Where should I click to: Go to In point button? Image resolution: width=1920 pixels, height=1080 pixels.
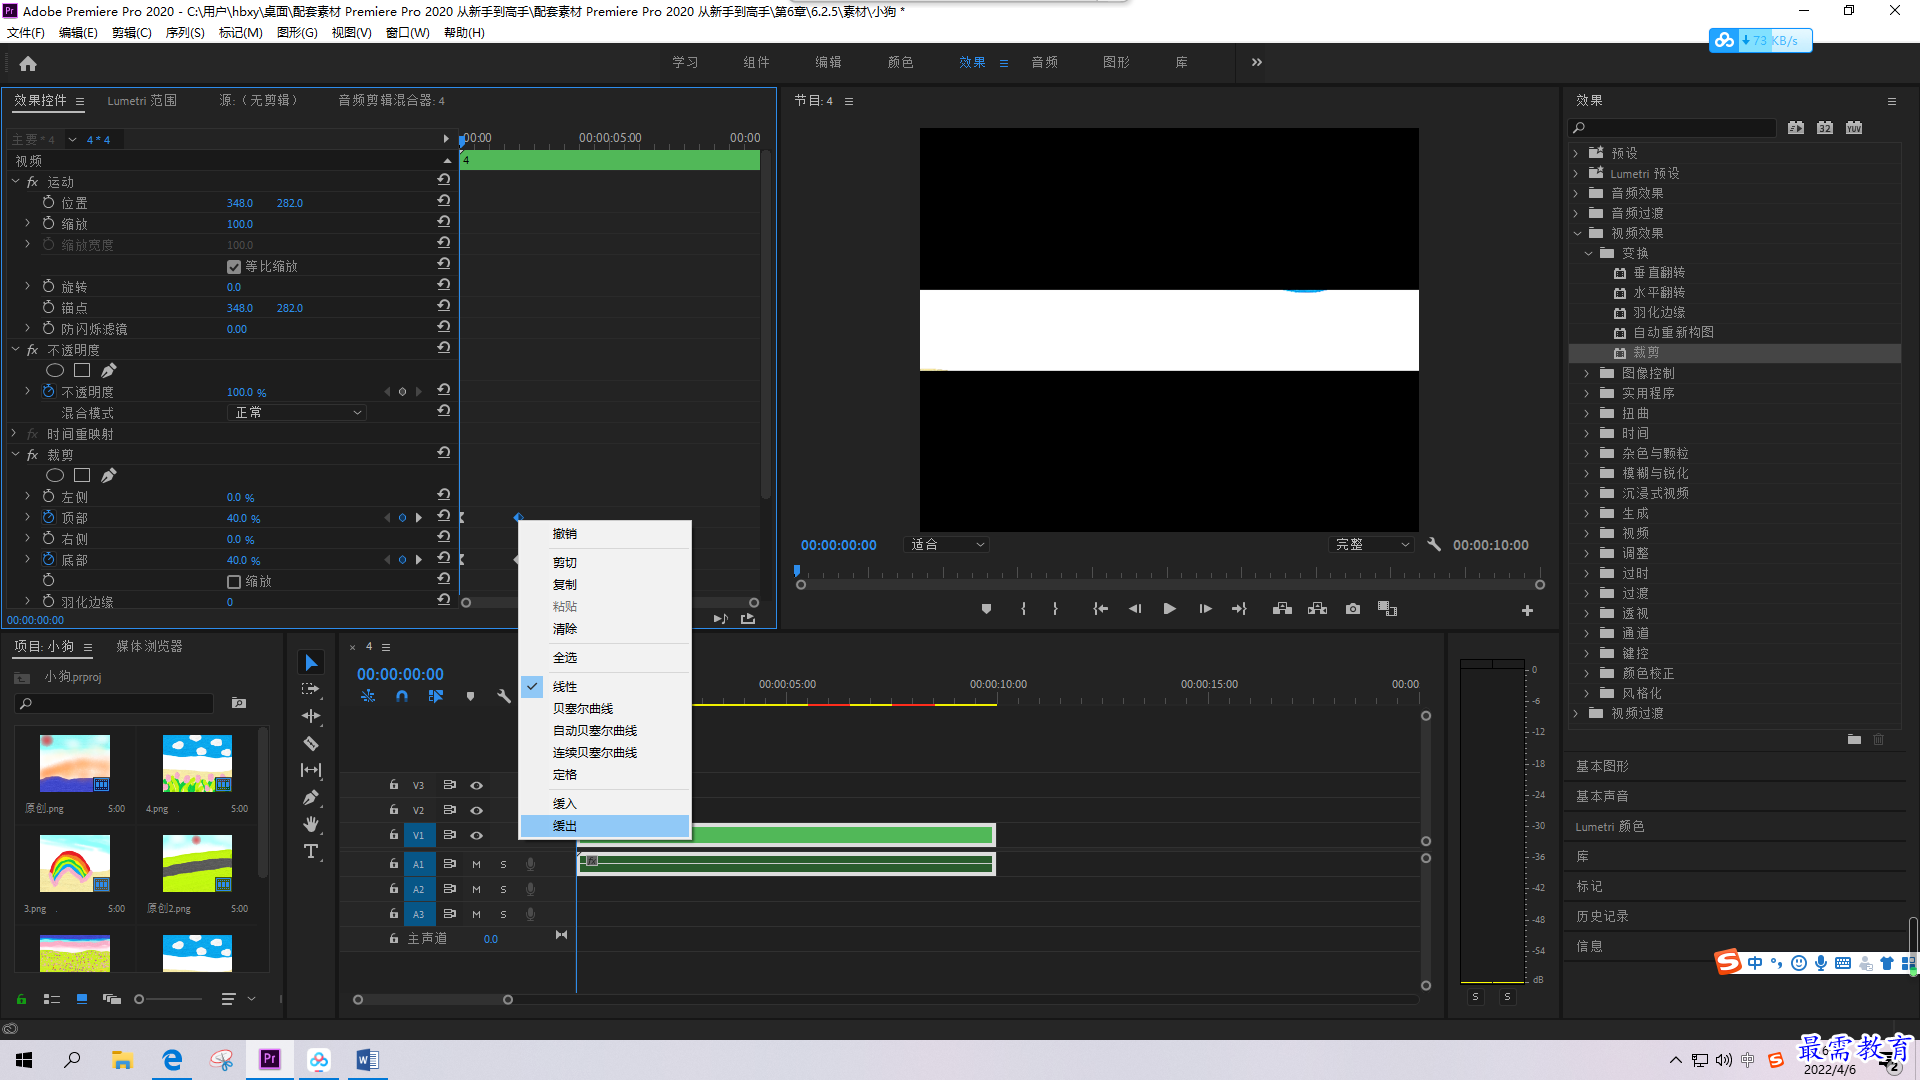pyautogui.click(x=1100, y=609)
